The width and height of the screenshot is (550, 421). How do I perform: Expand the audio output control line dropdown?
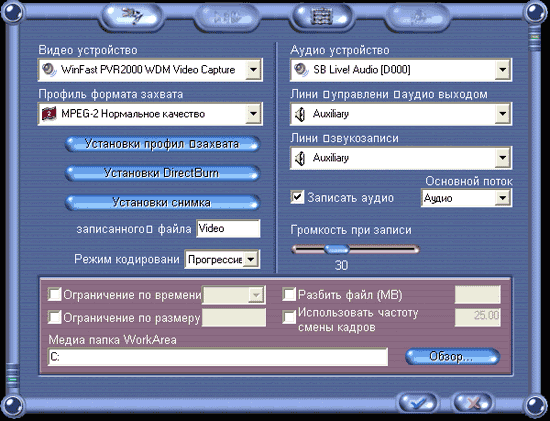(x=503, y=114)
